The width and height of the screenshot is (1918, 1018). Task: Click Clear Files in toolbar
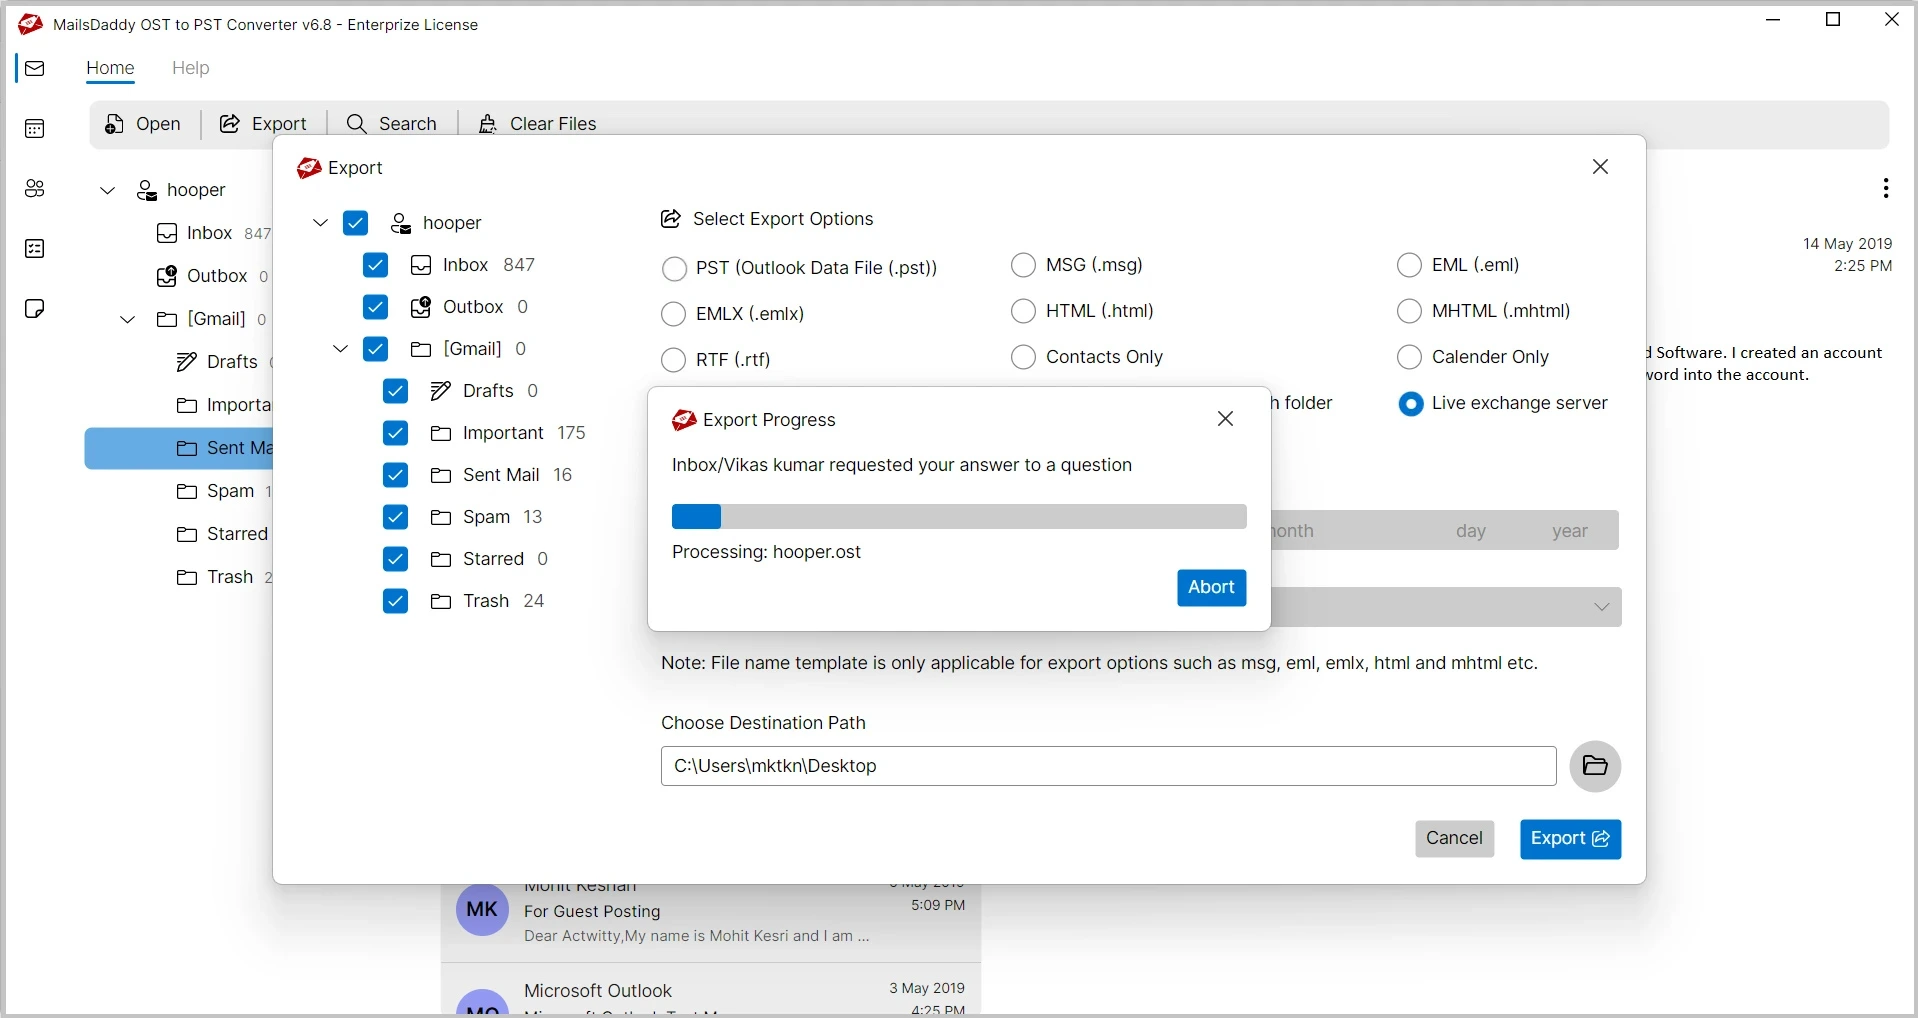[x=538, y=124]
